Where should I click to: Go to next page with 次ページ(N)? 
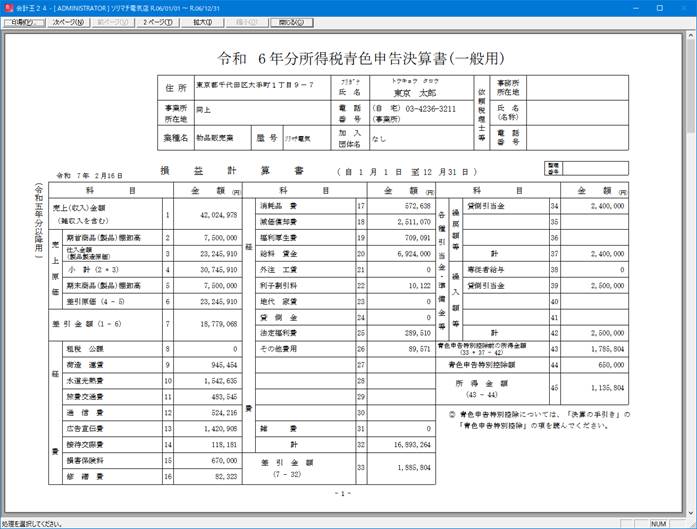point(68,21)
